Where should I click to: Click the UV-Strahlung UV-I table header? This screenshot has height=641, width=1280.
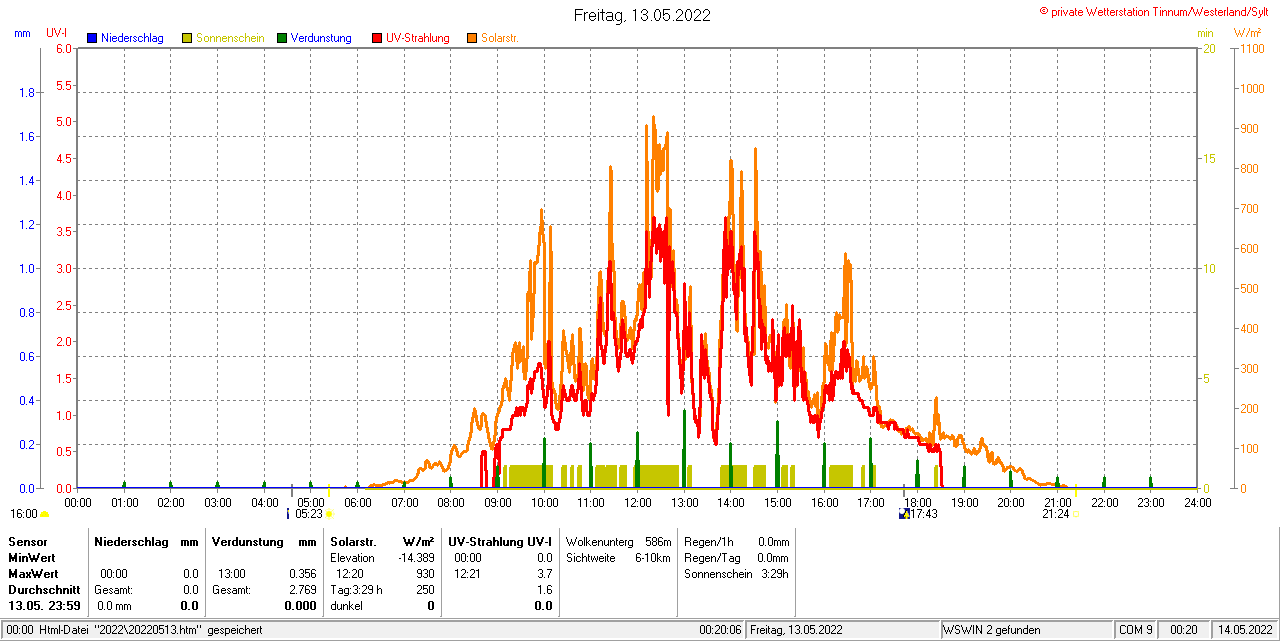pyautogui.click(x=500, y=541)
